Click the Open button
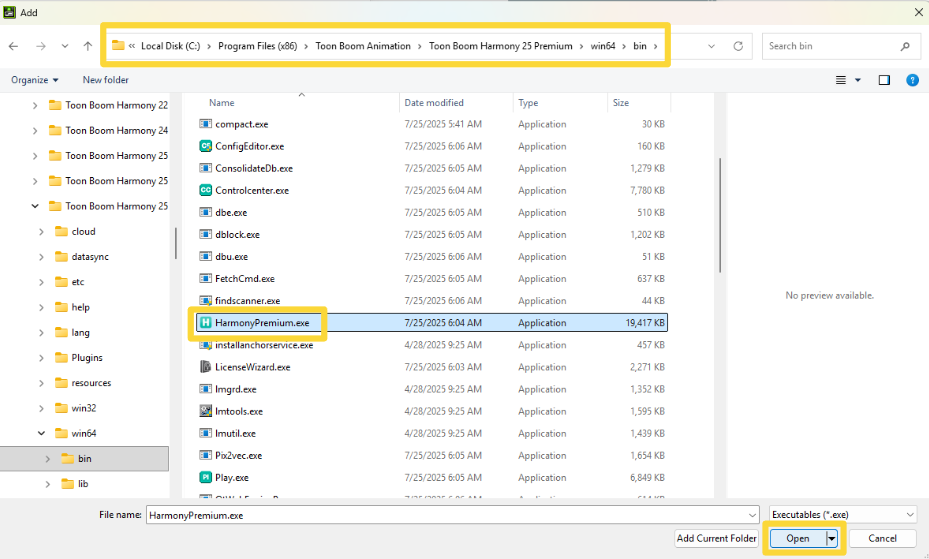 click(x=797, y=538)
